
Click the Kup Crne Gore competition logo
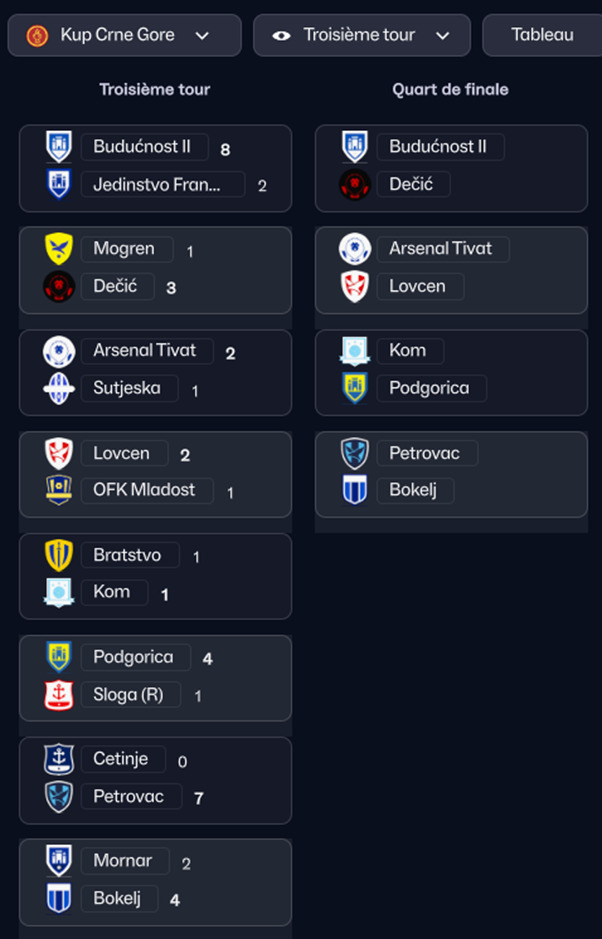(37, 35)
